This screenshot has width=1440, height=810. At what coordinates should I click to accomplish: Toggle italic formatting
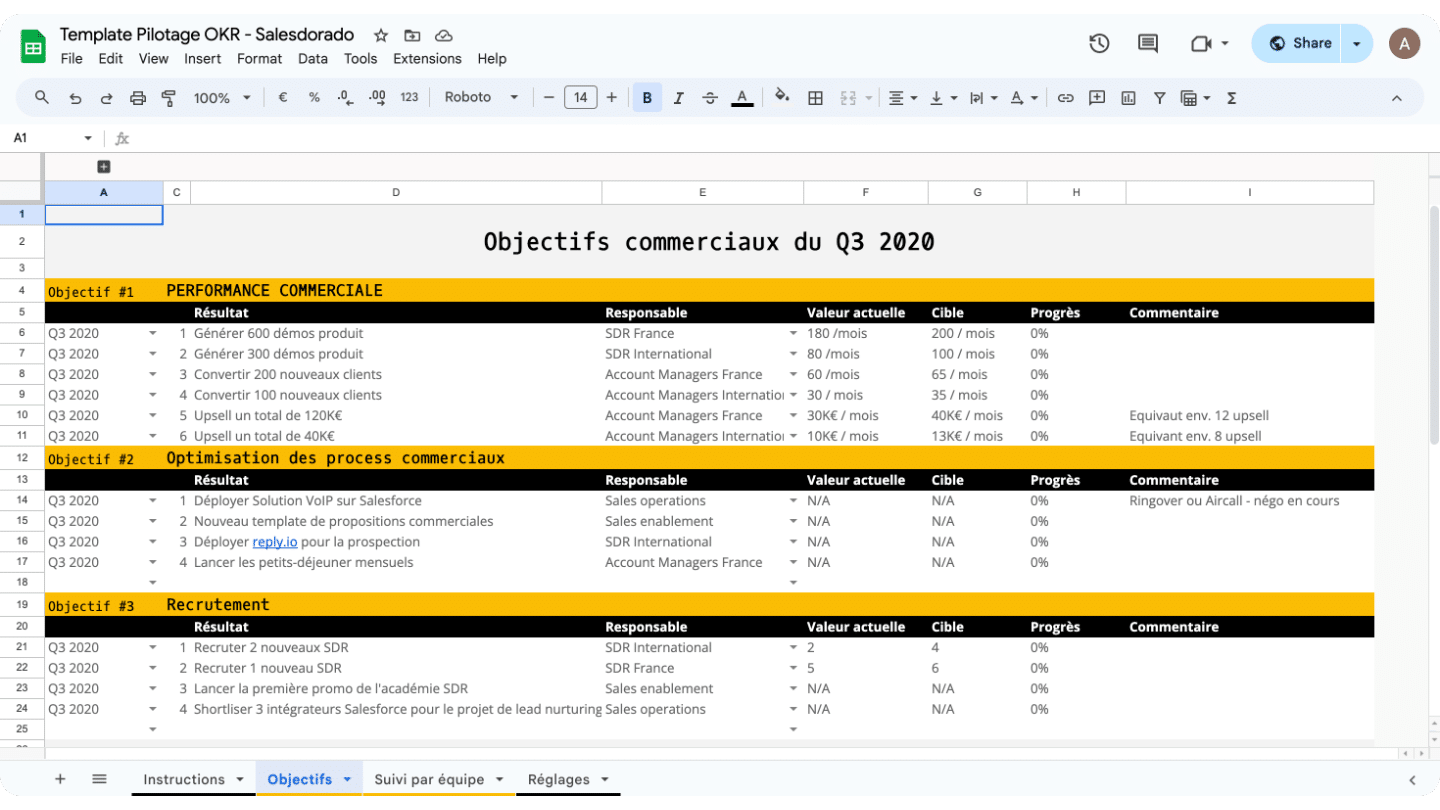coord(678,98)
